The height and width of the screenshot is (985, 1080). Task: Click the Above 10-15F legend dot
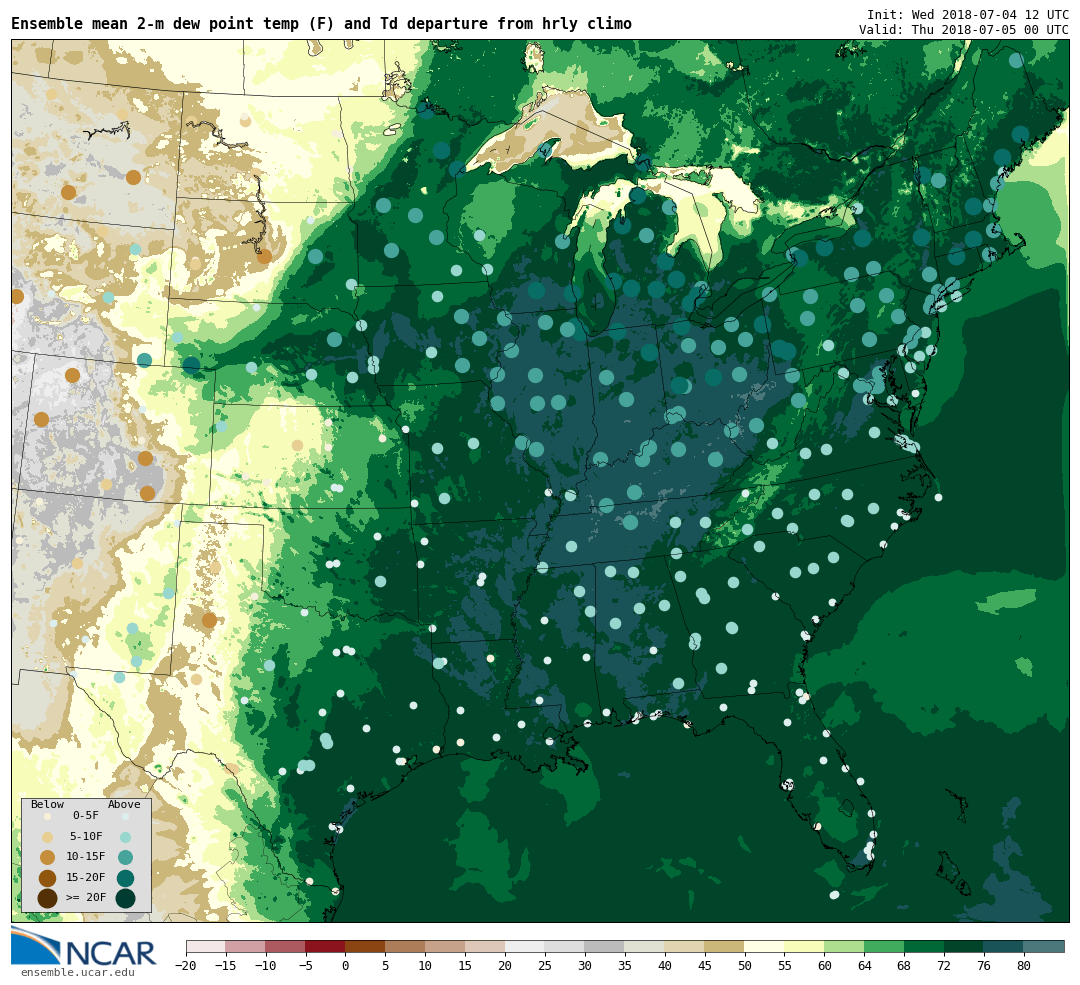(x=125, y=858)
